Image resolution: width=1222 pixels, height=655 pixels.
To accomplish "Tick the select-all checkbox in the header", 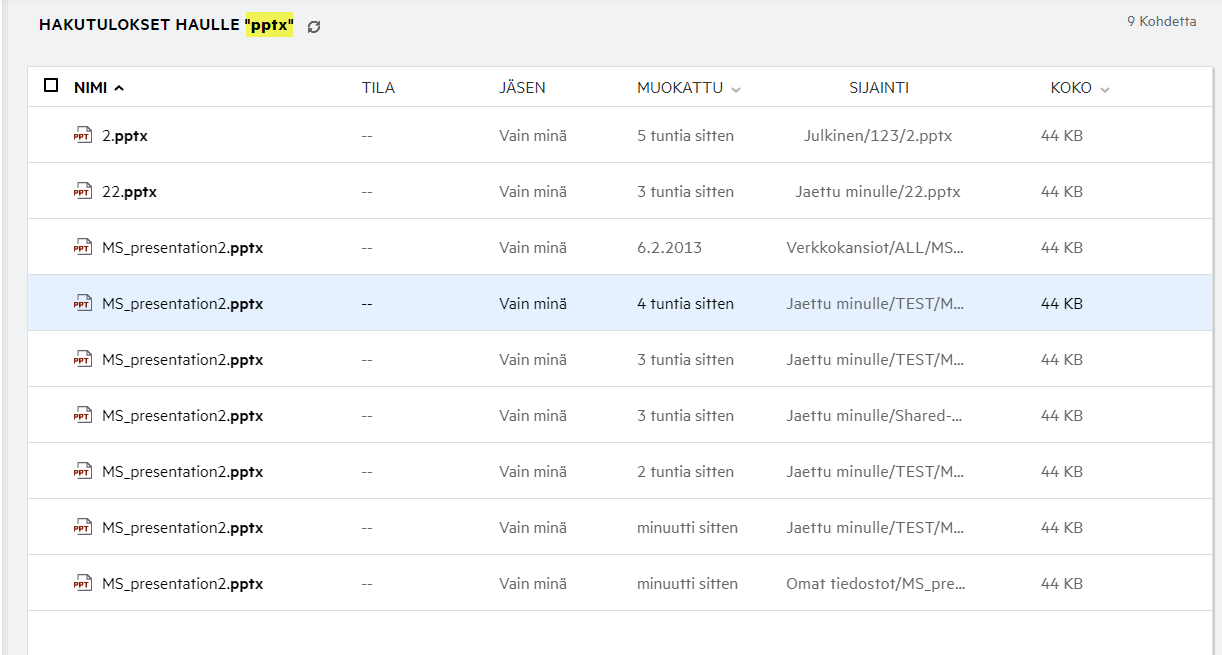I will coord(51,86).
